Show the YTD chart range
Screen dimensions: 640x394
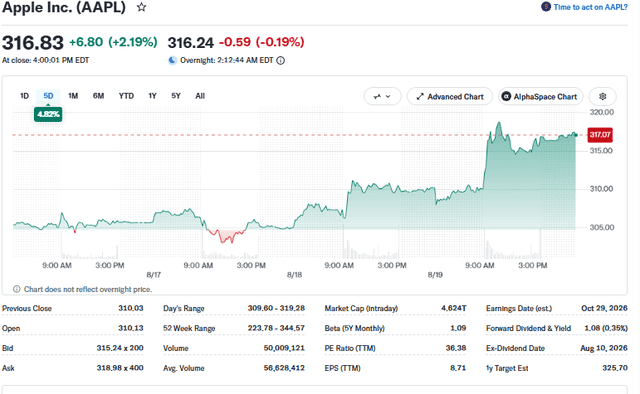[126, 96]
